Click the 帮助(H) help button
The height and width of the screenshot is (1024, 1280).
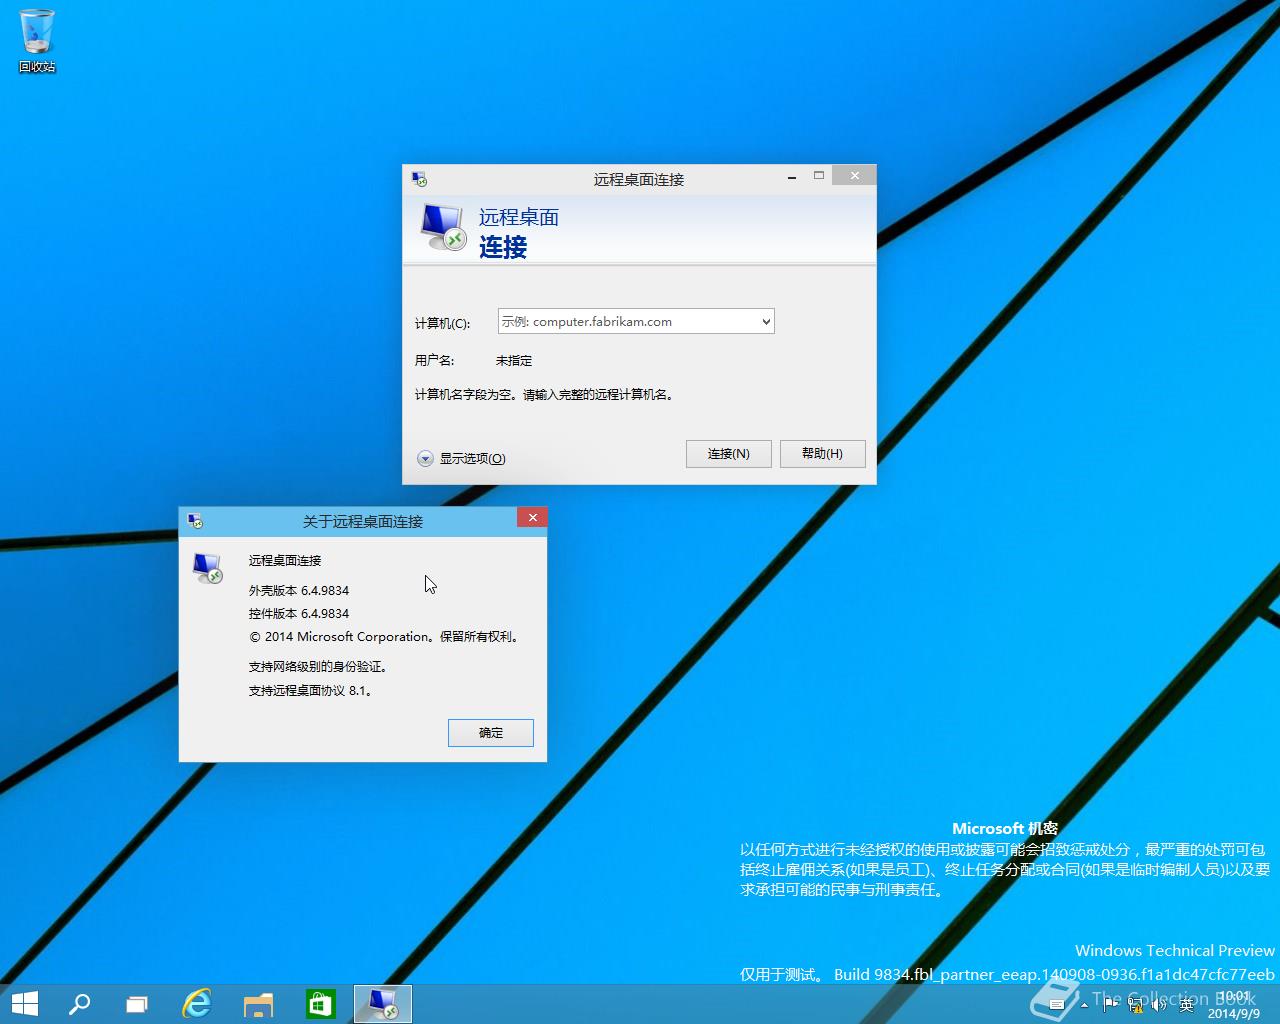pyautogui.click(x=822, y=454)
